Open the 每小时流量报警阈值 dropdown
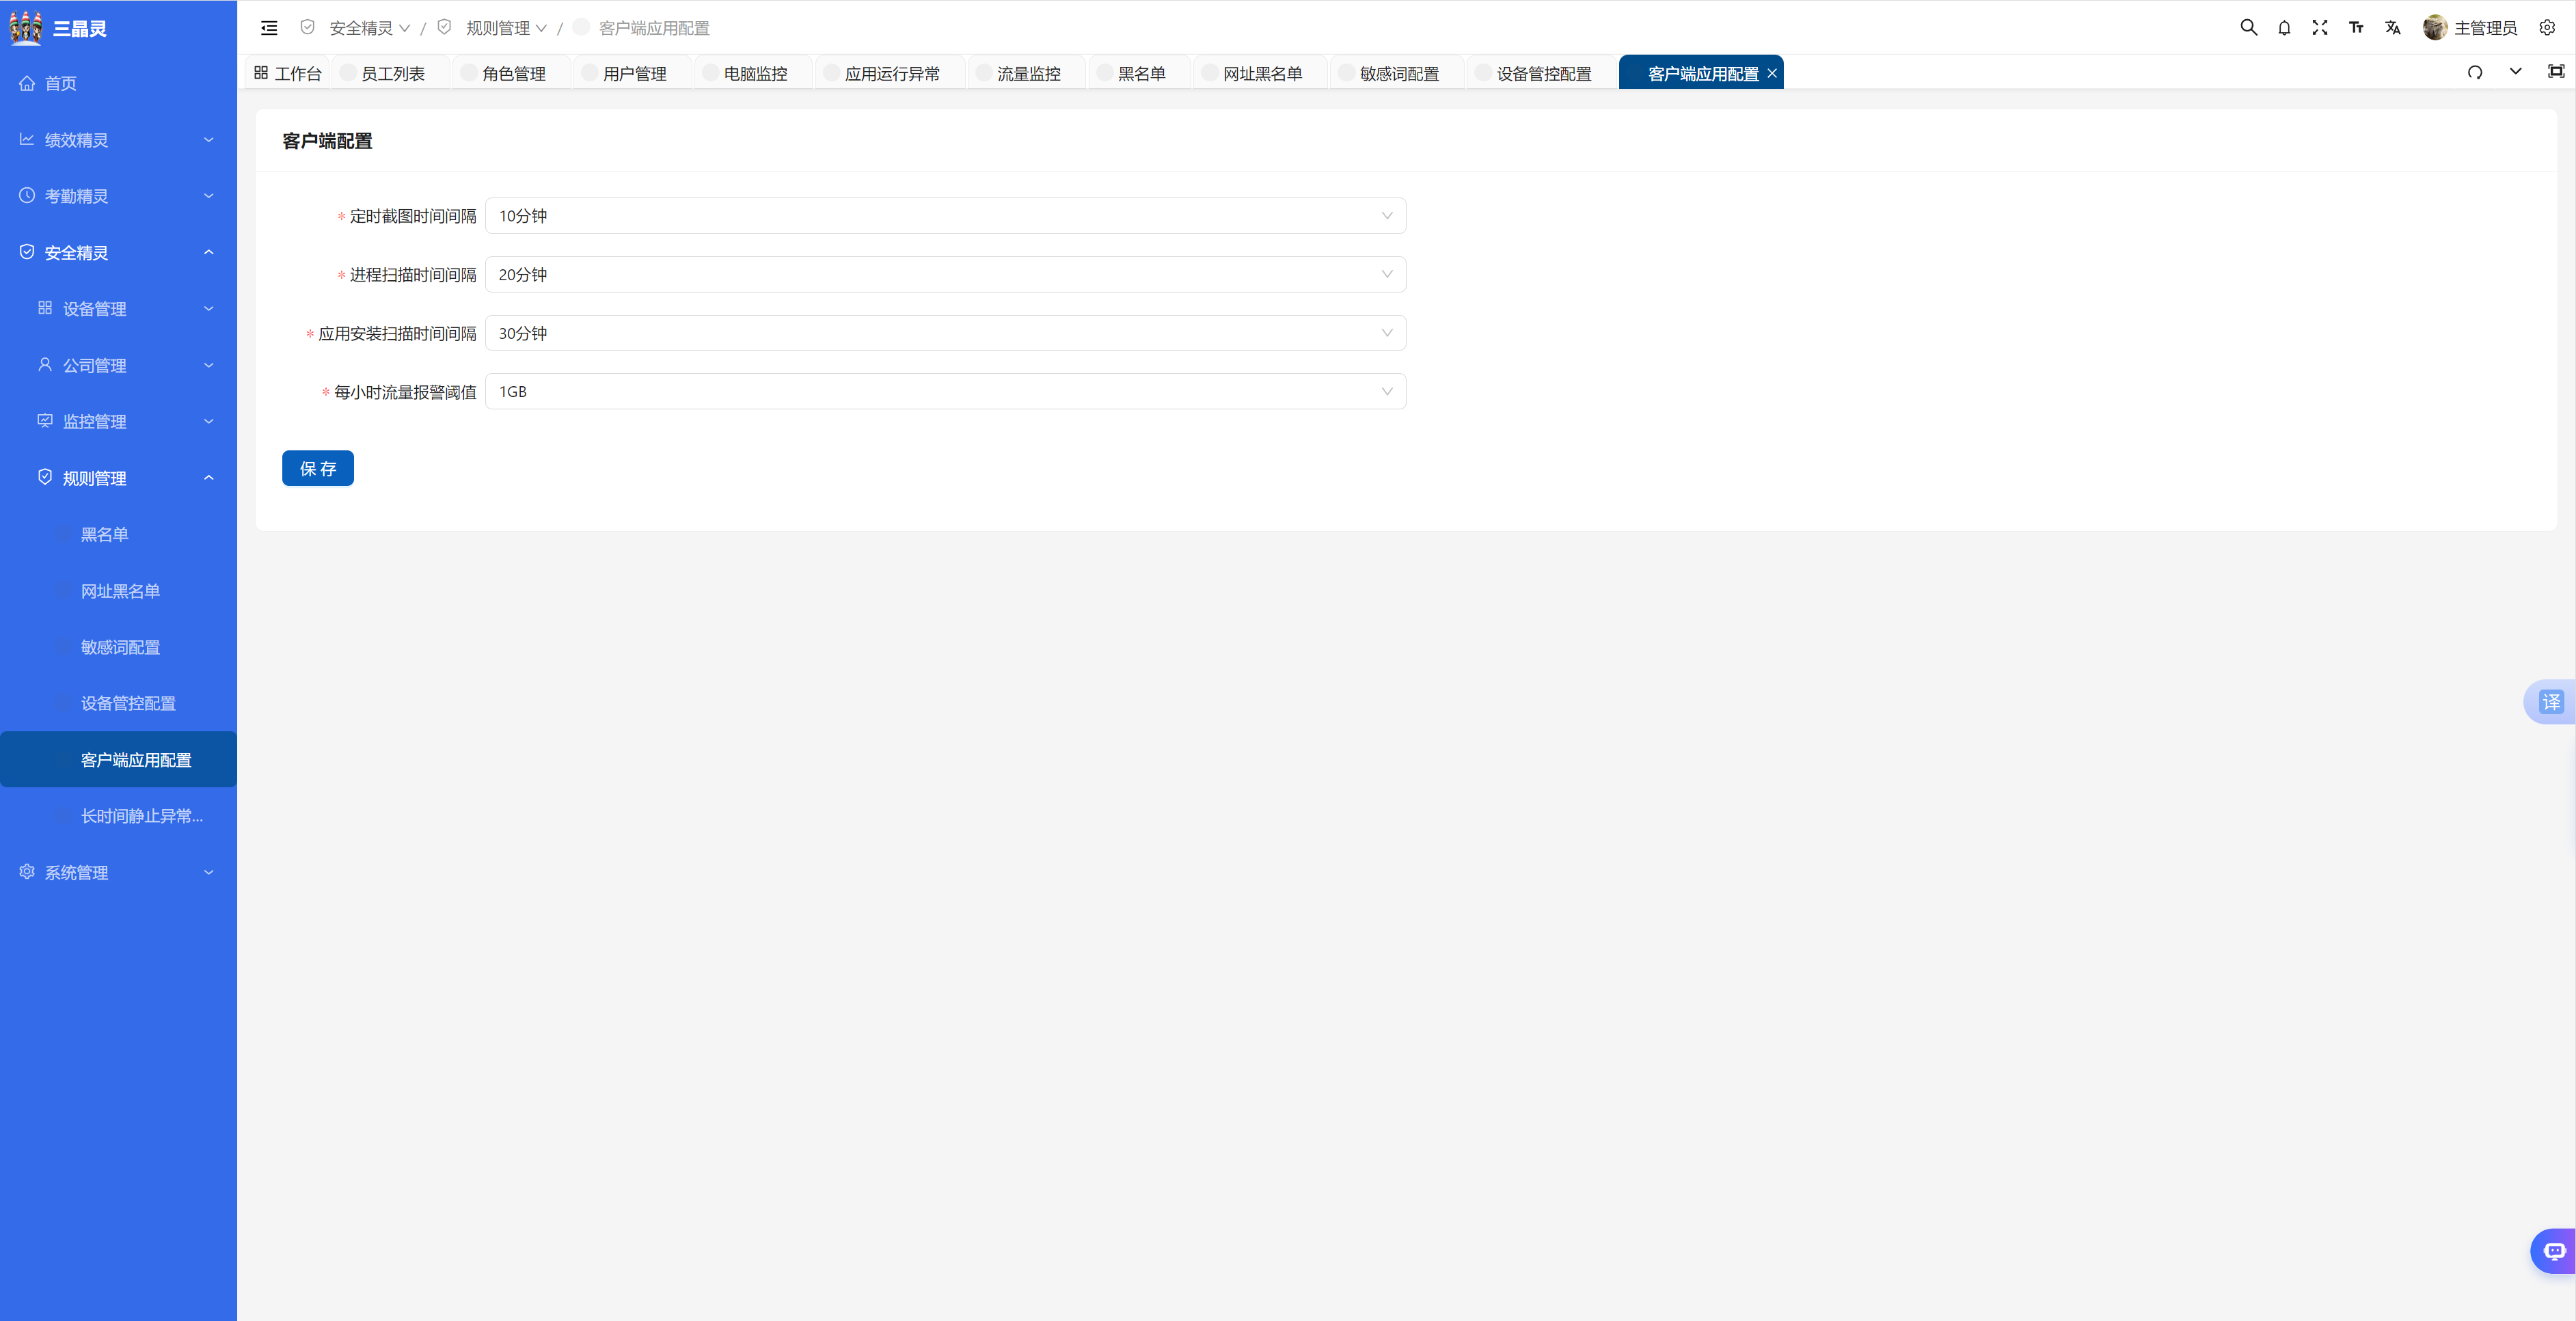Image resolution: width=2576 pixels, height=1321 pixels. click(x=945, y=392)
